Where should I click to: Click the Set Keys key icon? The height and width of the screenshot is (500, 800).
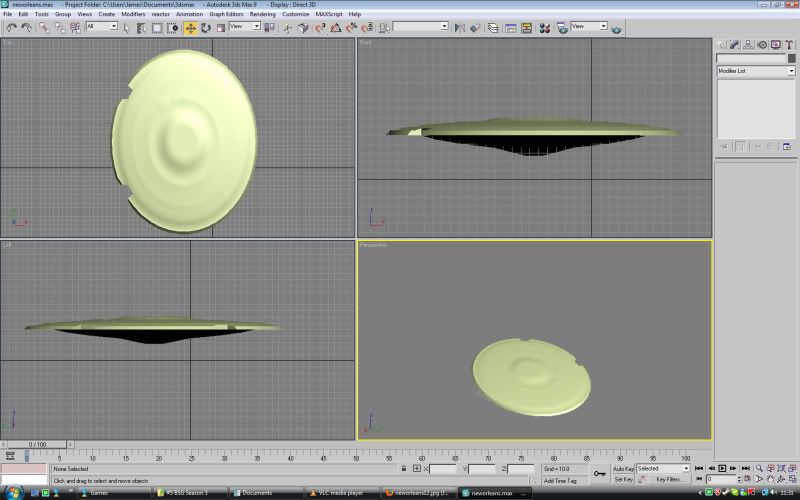pos(599,474)
